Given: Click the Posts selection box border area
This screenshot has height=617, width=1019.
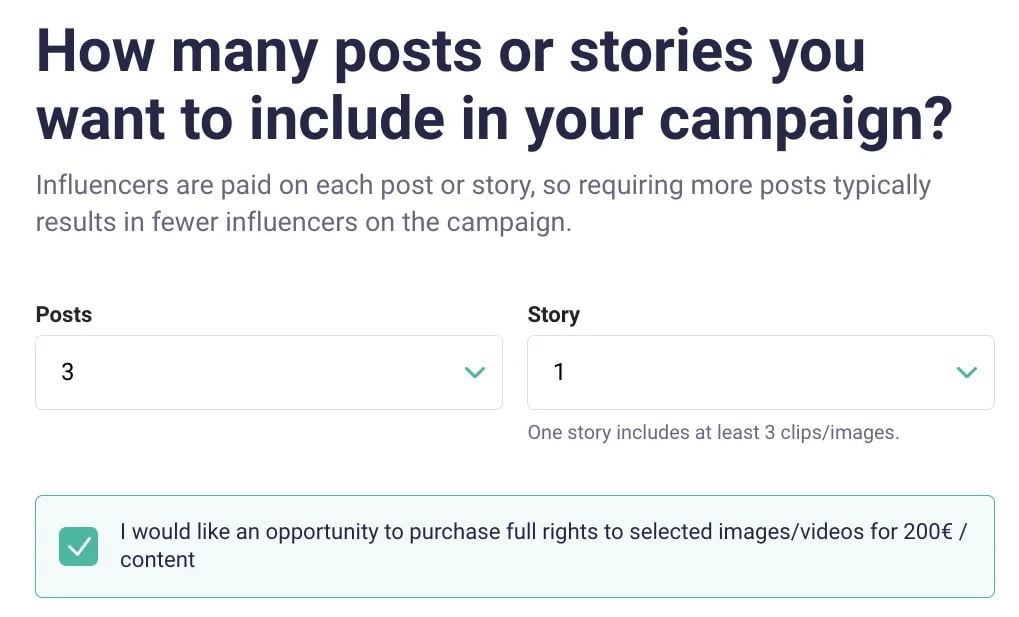Looking at the screenshot, I should (268, 403).
